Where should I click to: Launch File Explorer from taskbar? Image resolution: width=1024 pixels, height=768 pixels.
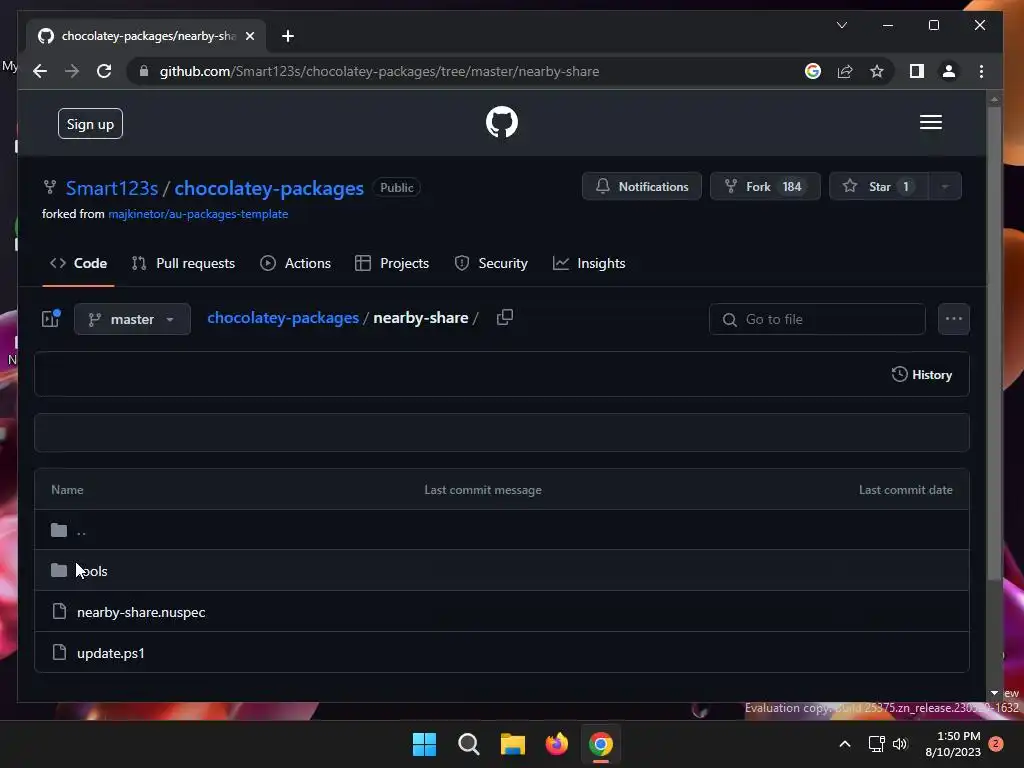pos(513,744)
